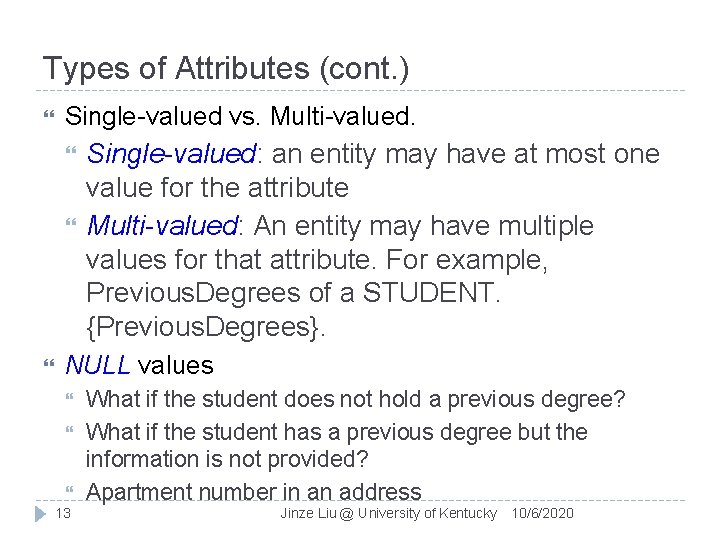Click the italic blue "Single-valued" term
720x540 pixels.
point(172,154)
